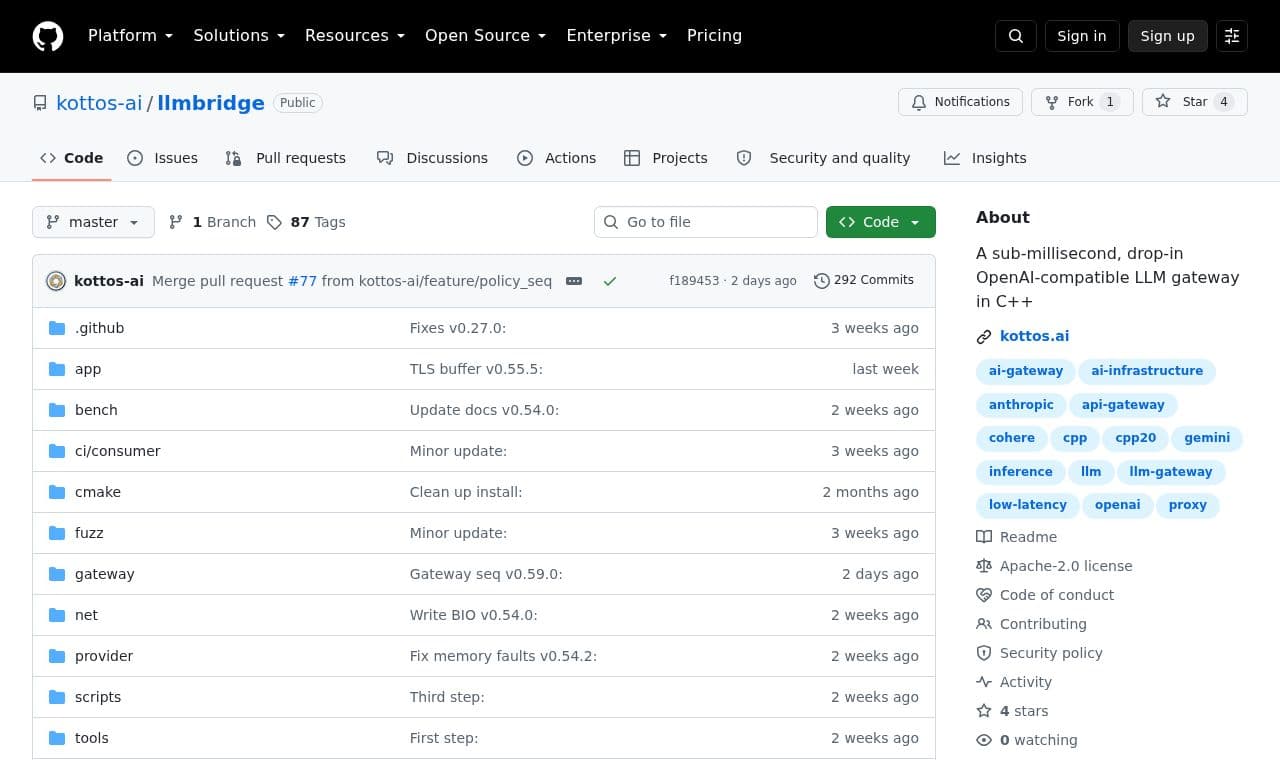The height and width of the screenshot is (760, 1280).
Task: Switch to the Insights tab
Action: (985, 158)
